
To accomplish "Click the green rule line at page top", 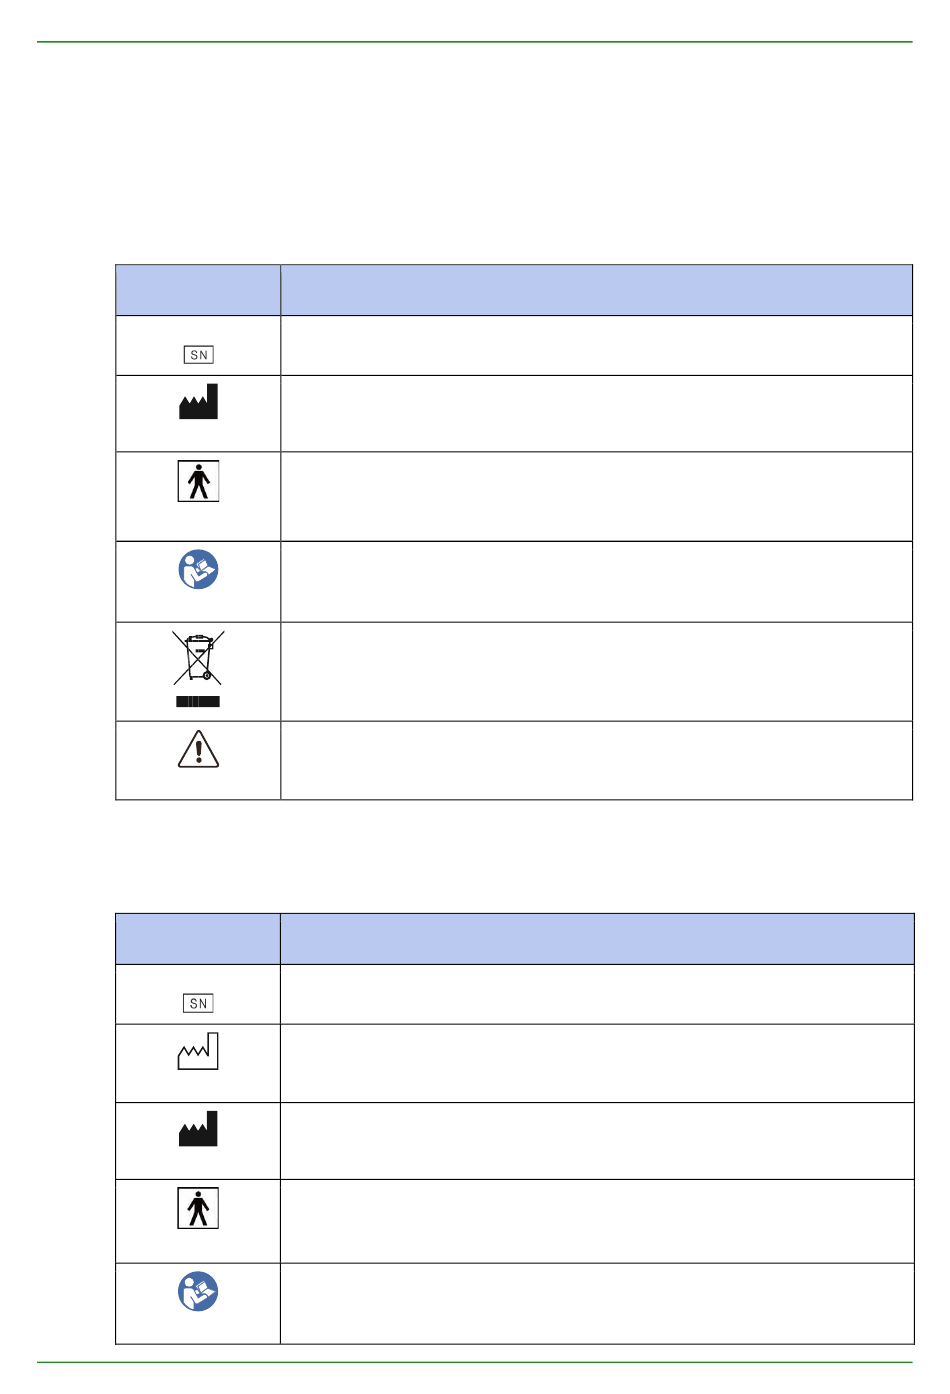I will [475, 42].
